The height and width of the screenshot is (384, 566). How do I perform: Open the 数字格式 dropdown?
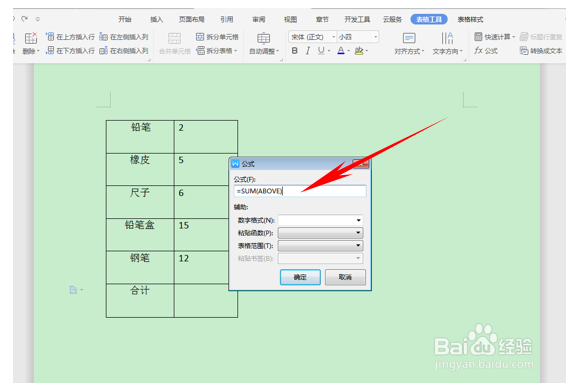320,220
